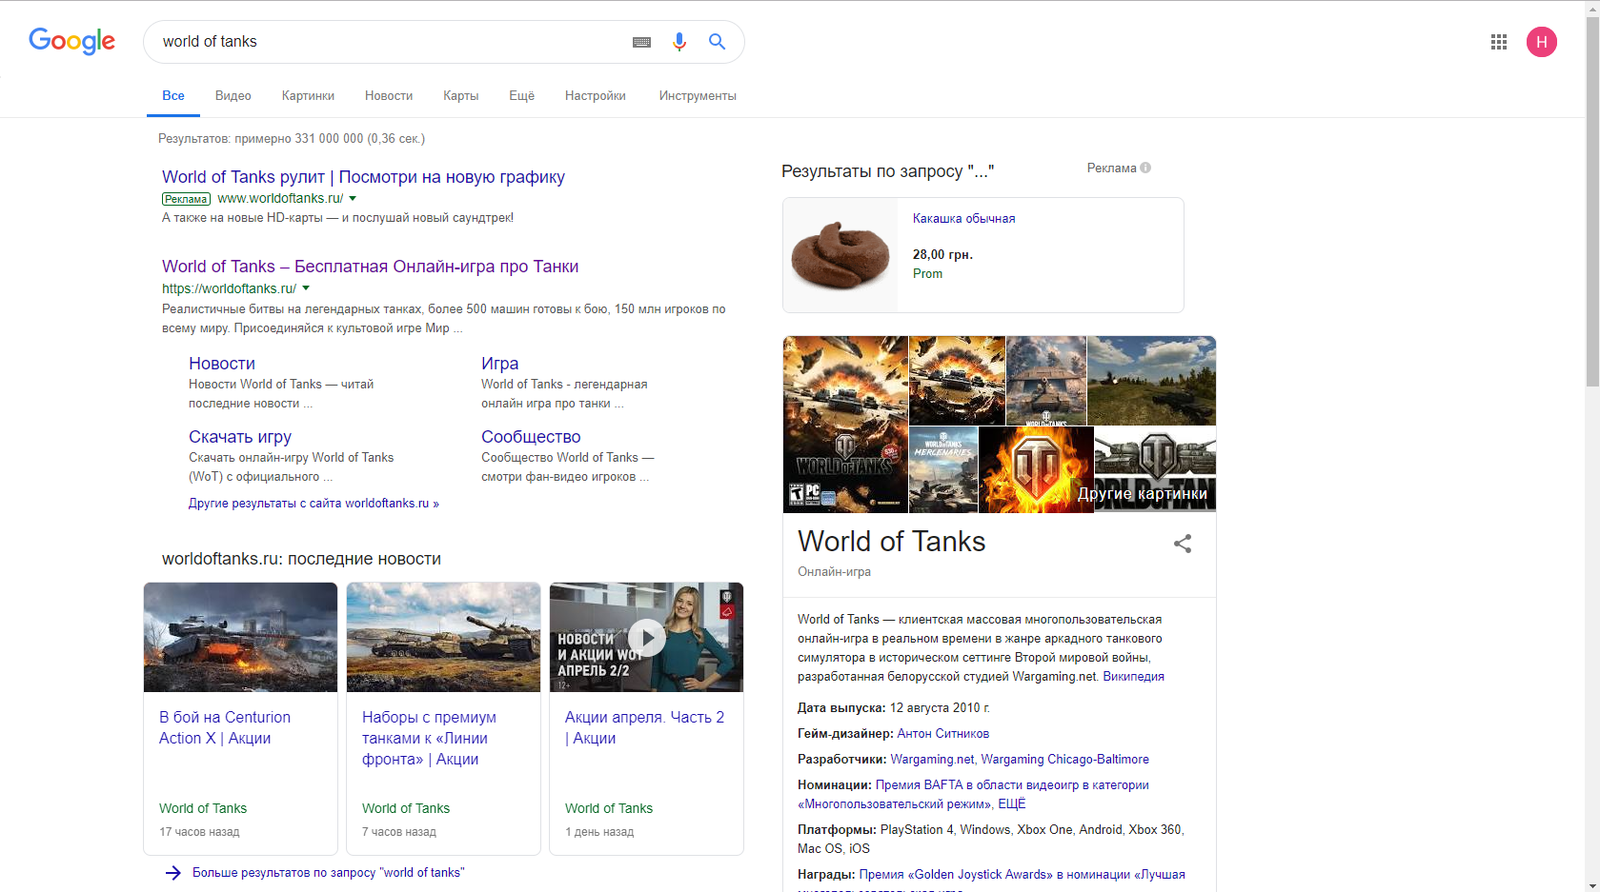1600x892 pixels.
Task: Click the 12 августа 2010 г. release date
Action: pyautogui.click(x=940, y=708)
